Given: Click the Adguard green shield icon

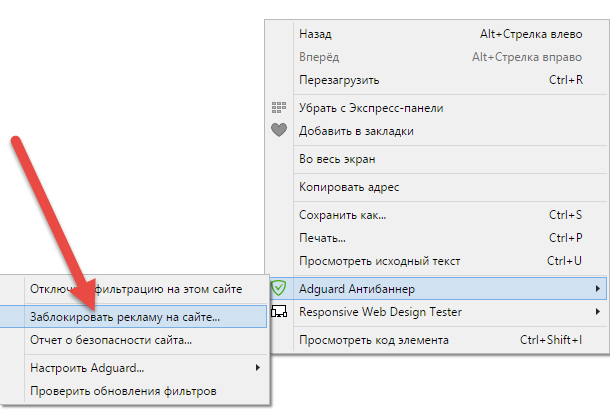Looking at the screenshot, I should point(279,288).
